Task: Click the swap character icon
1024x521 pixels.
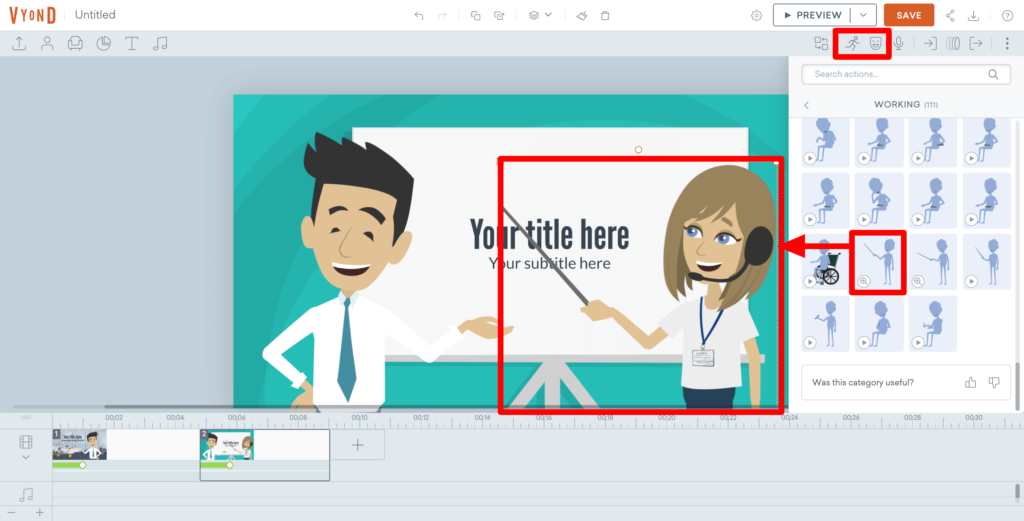Action: [821, 44]
